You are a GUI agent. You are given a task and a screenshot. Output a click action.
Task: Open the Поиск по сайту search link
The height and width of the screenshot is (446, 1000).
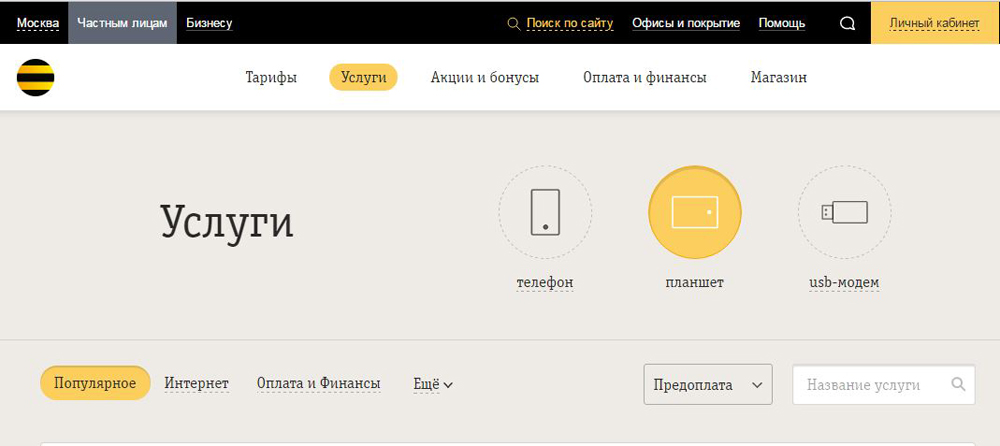click(x=569, y=23)
